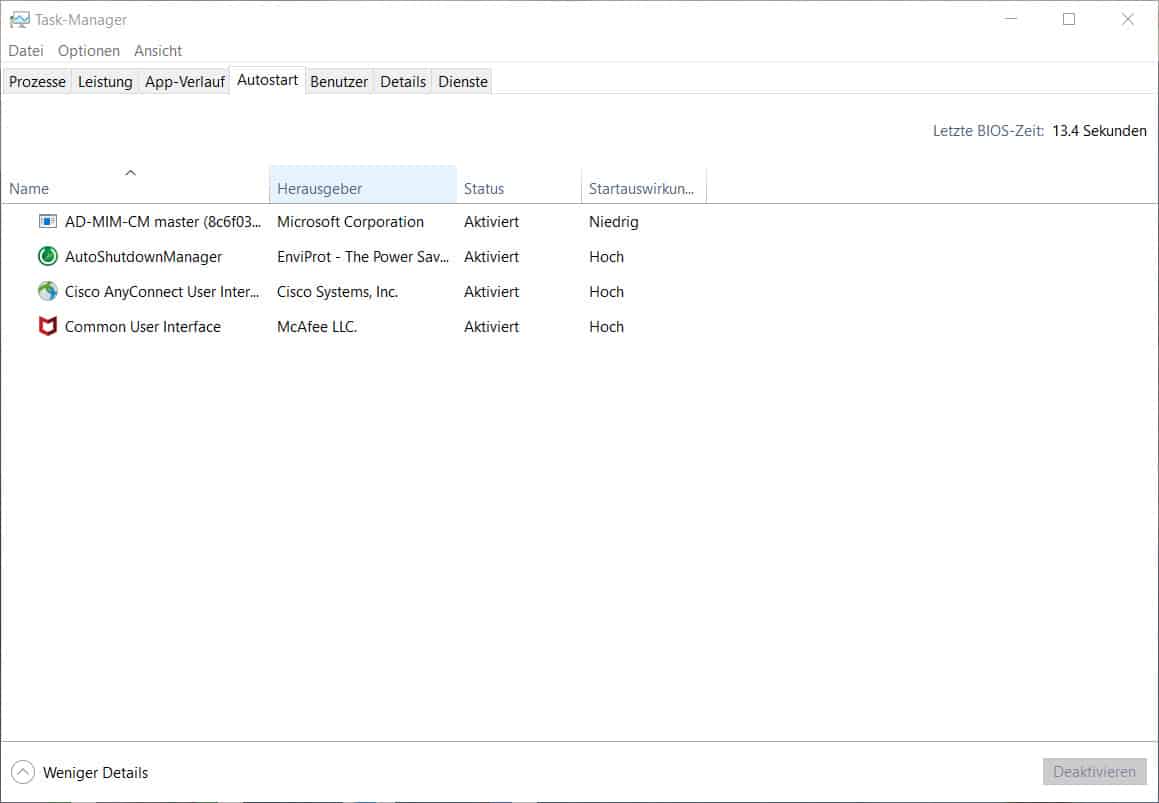
Task: Close the Task-Manager window
Action: click(1127, 19)
